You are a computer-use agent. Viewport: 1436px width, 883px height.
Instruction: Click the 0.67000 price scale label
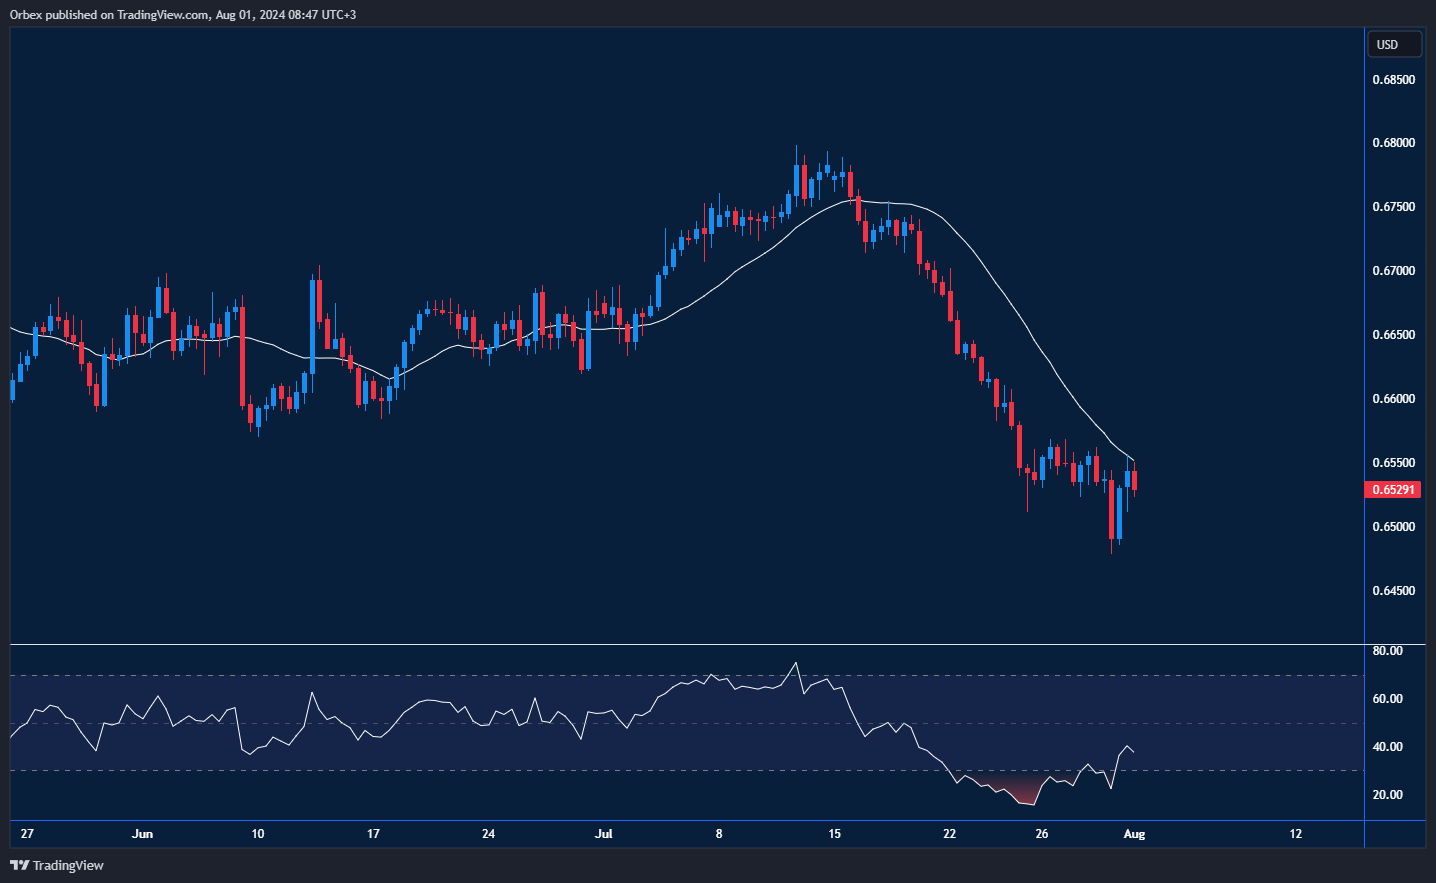(1393, 271)
